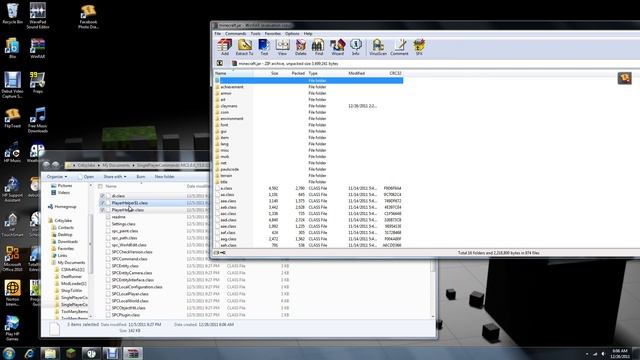Image resolution: width=640 pixels, height=360 pixels.
Task: Click the Comment icon in WinRAR
Action: (x=399, y=47)
